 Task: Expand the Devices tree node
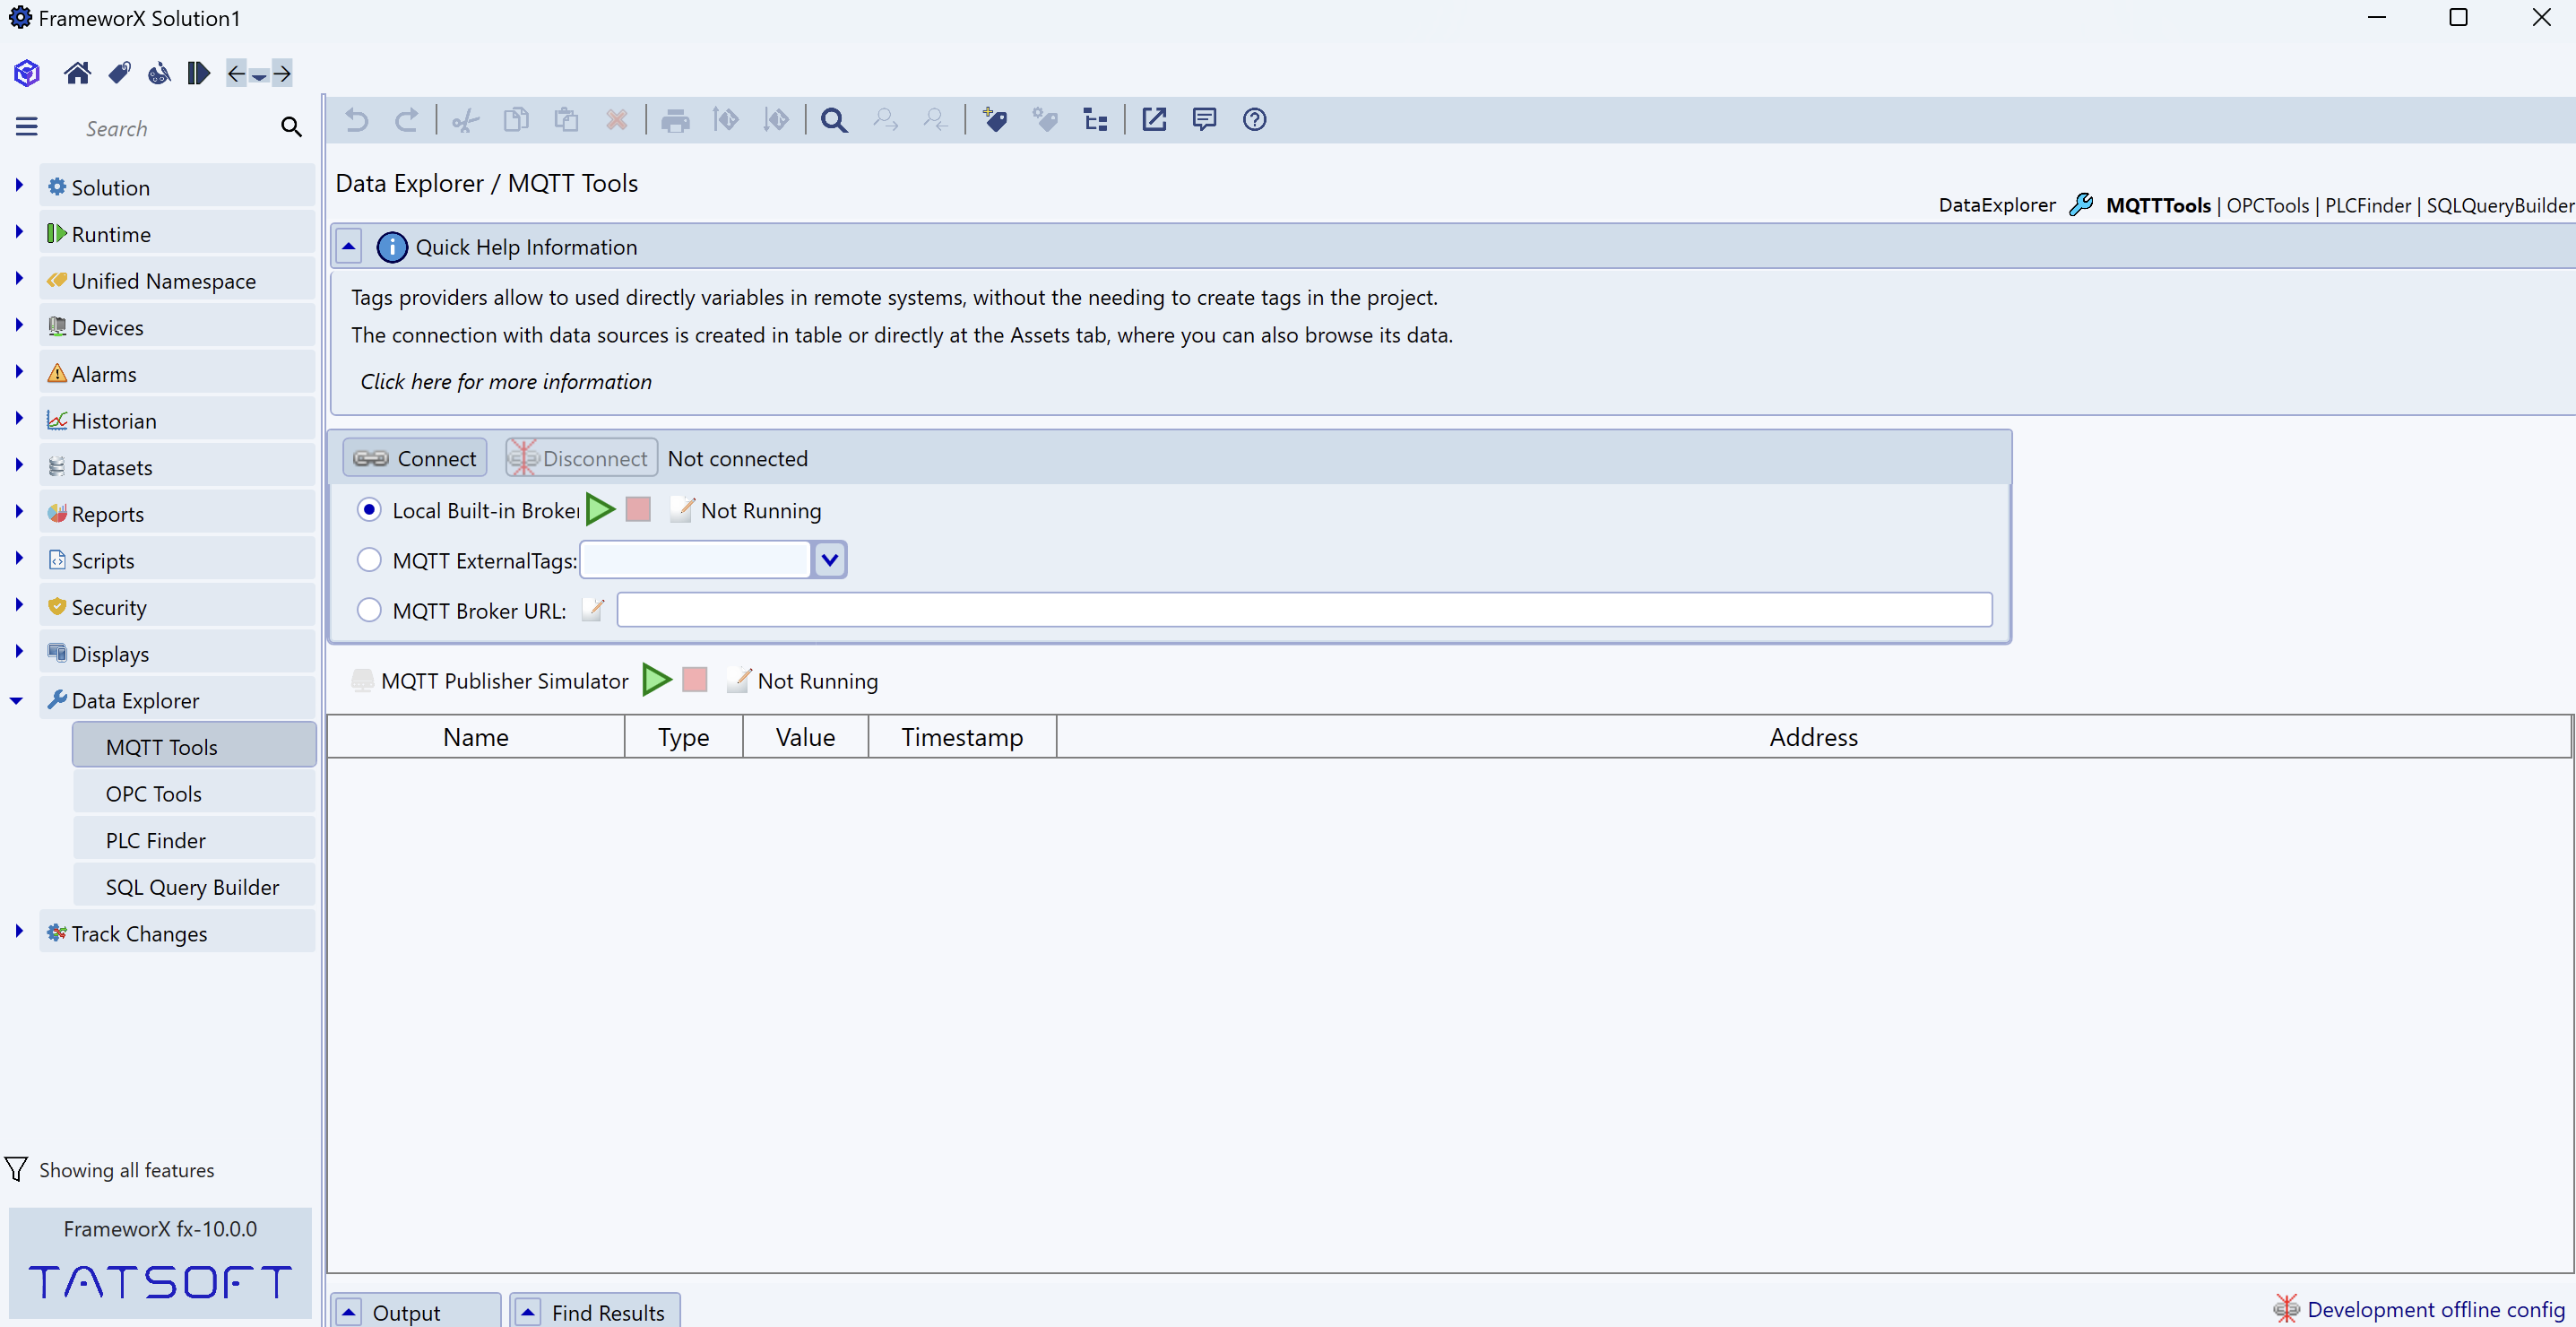[18, 325]
